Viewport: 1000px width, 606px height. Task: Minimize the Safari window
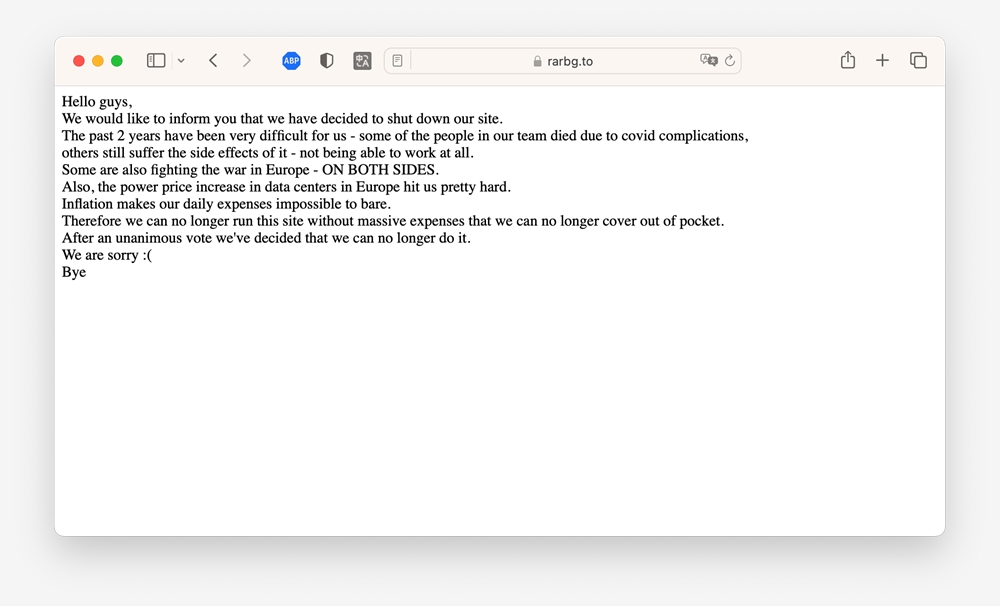tap(98, 61)
